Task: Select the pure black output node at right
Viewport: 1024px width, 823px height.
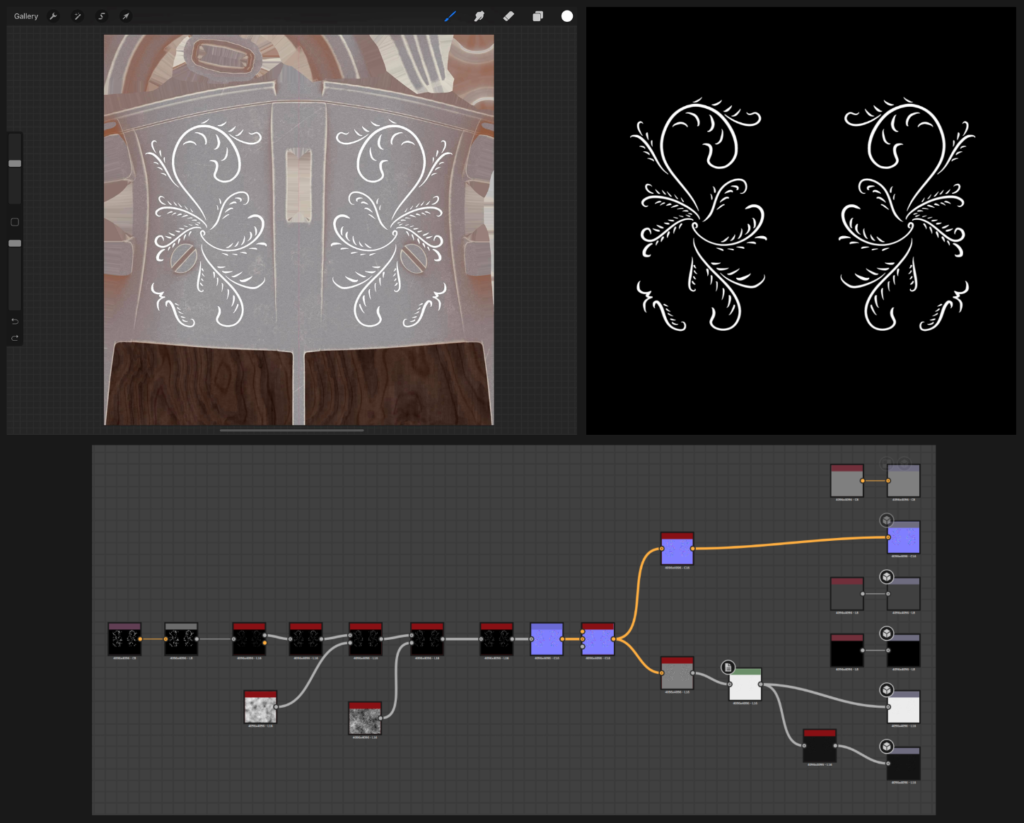Action: click(904, 651)
